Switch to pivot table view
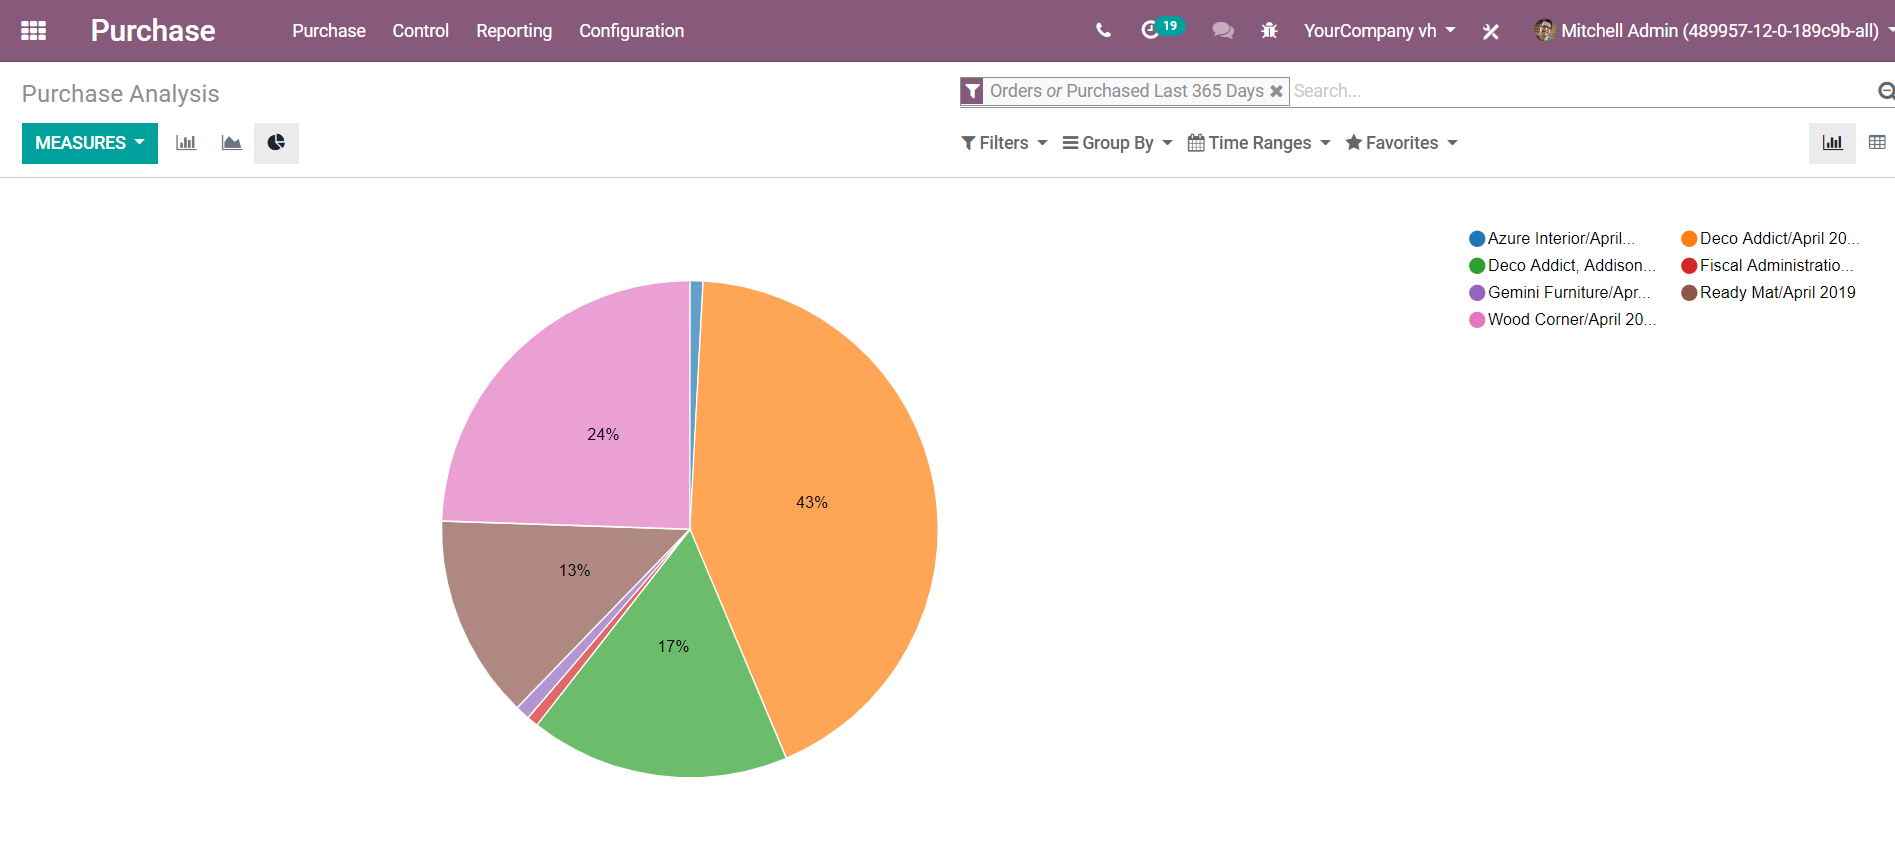 tap(1877, 143)
